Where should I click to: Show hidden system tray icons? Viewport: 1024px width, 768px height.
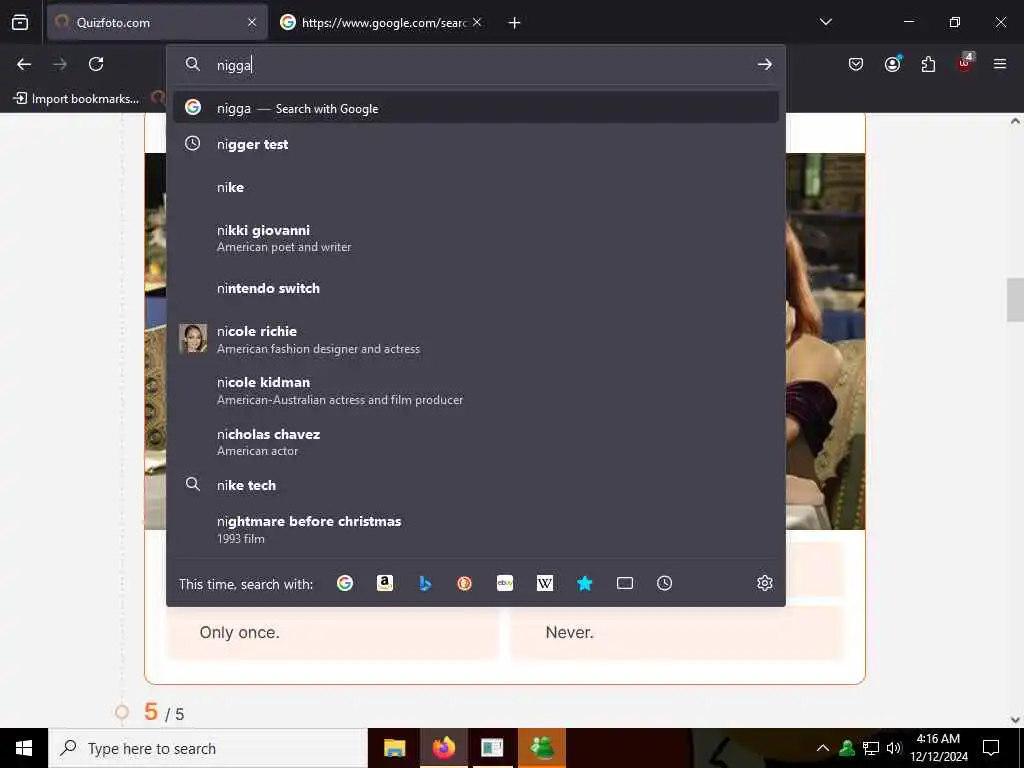click(x=823, y=748)
